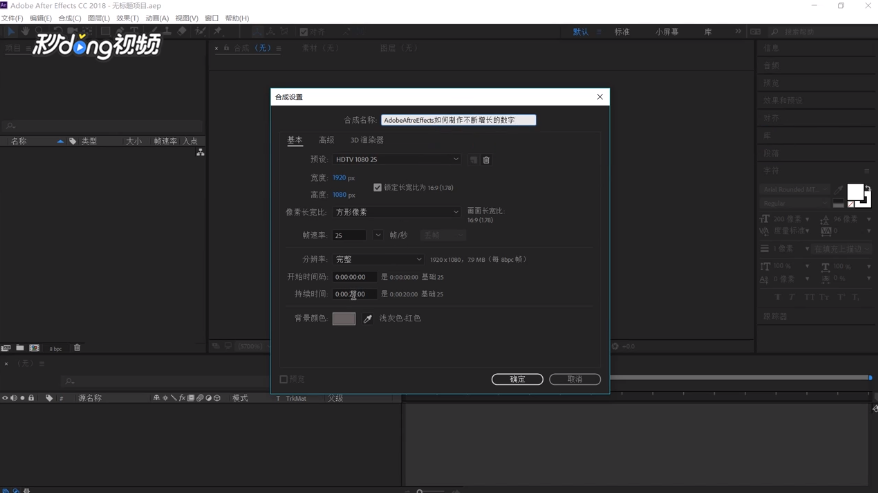The width and height of the screenshot is (878, 493).
Task: Click the trash icon beside the preset dropdown
Action: [x=486, y=160]
